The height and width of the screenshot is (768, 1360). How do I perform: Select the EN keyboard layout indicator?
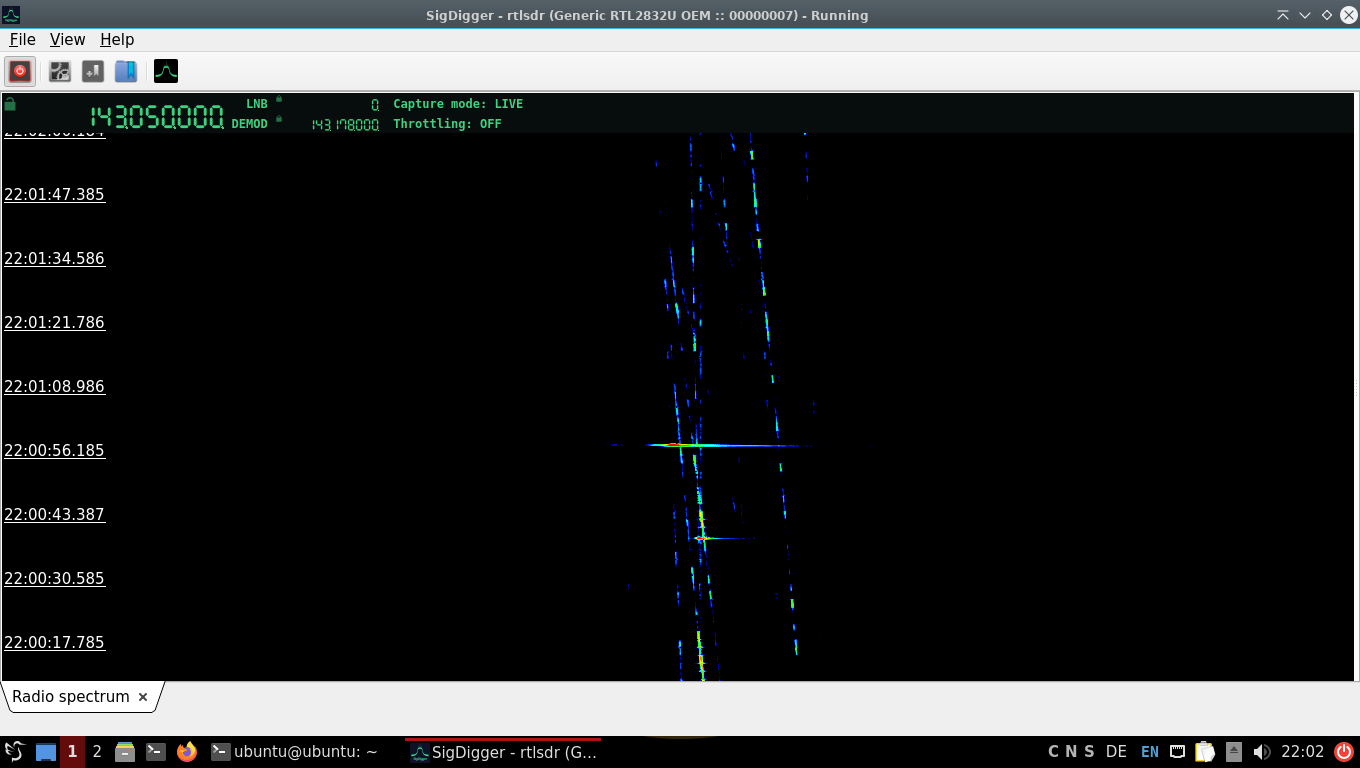(1150, 752)
